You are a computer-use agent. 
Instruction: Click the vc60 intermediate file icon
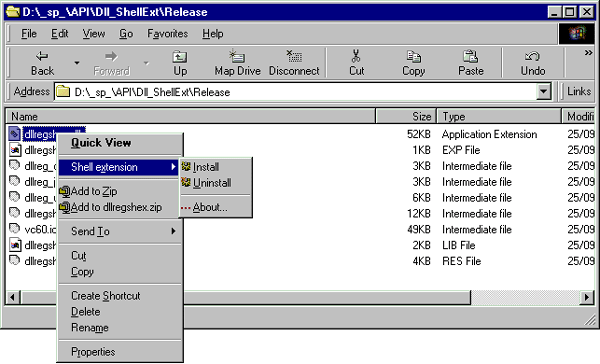15,229
